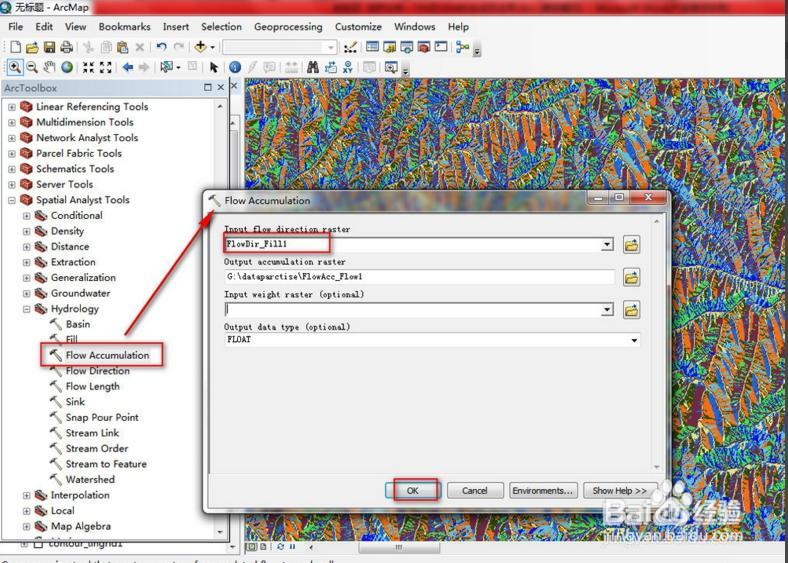Open input flow direction raster dropdown
The height and width of the screenshot is (563, 788).
coord(608,245)
